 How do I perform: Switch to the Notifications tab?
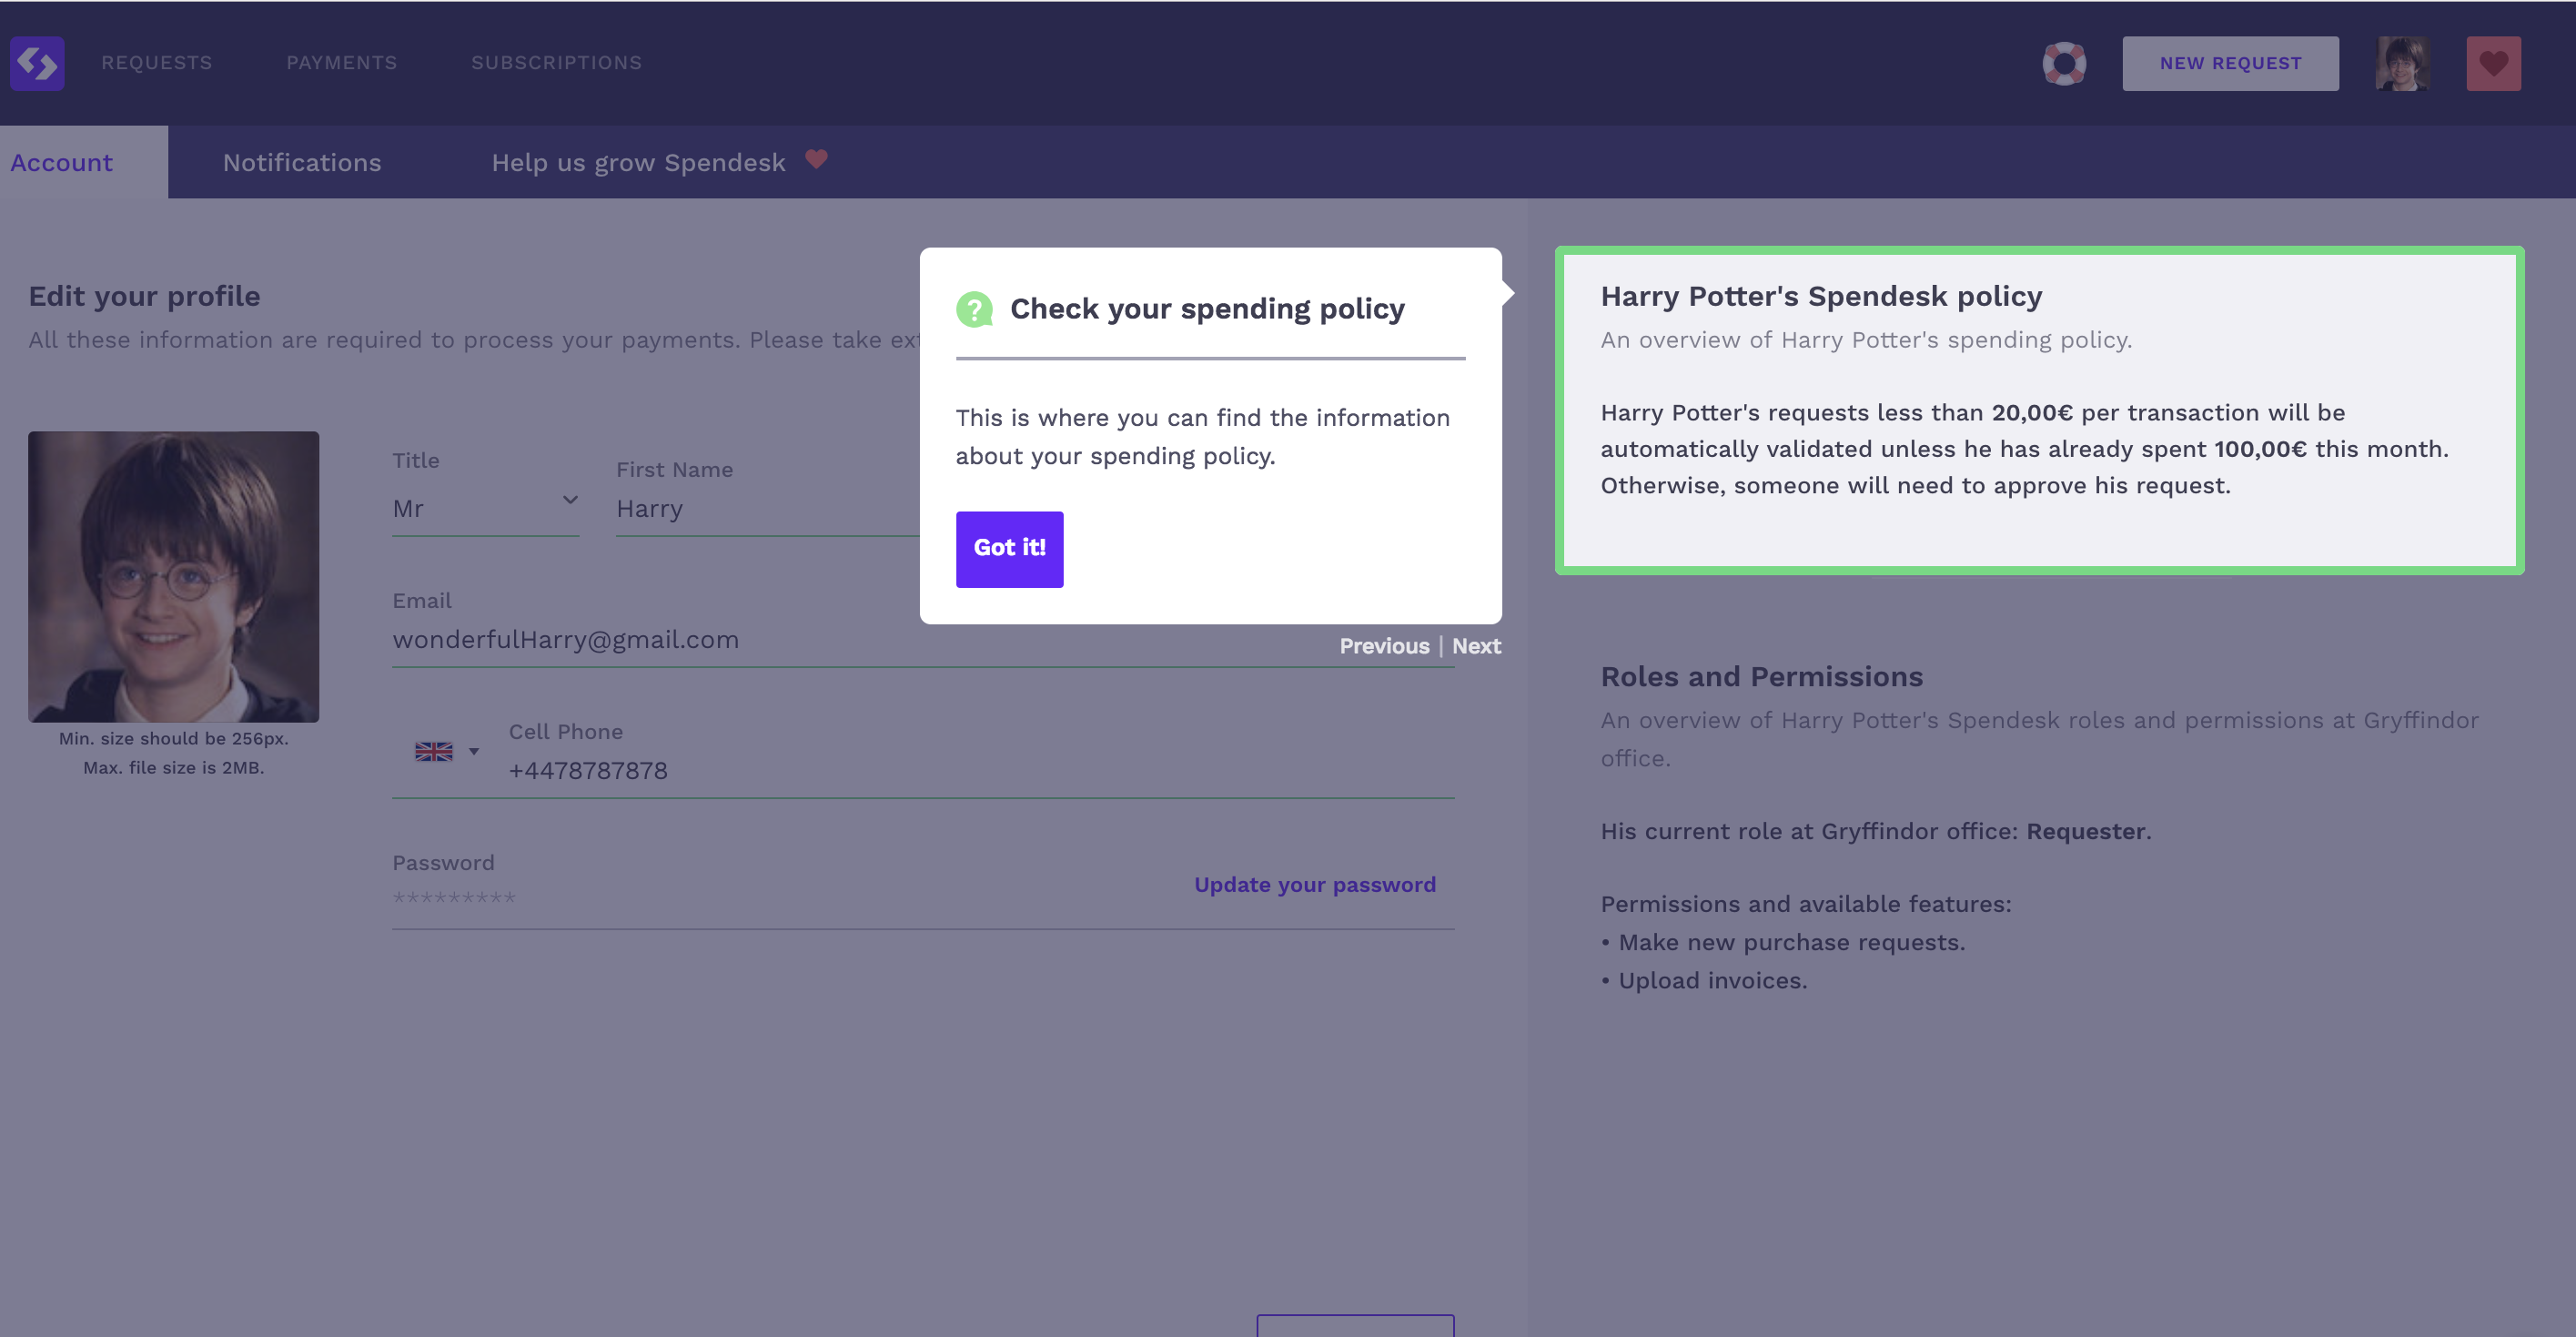[x=302, y=163]
